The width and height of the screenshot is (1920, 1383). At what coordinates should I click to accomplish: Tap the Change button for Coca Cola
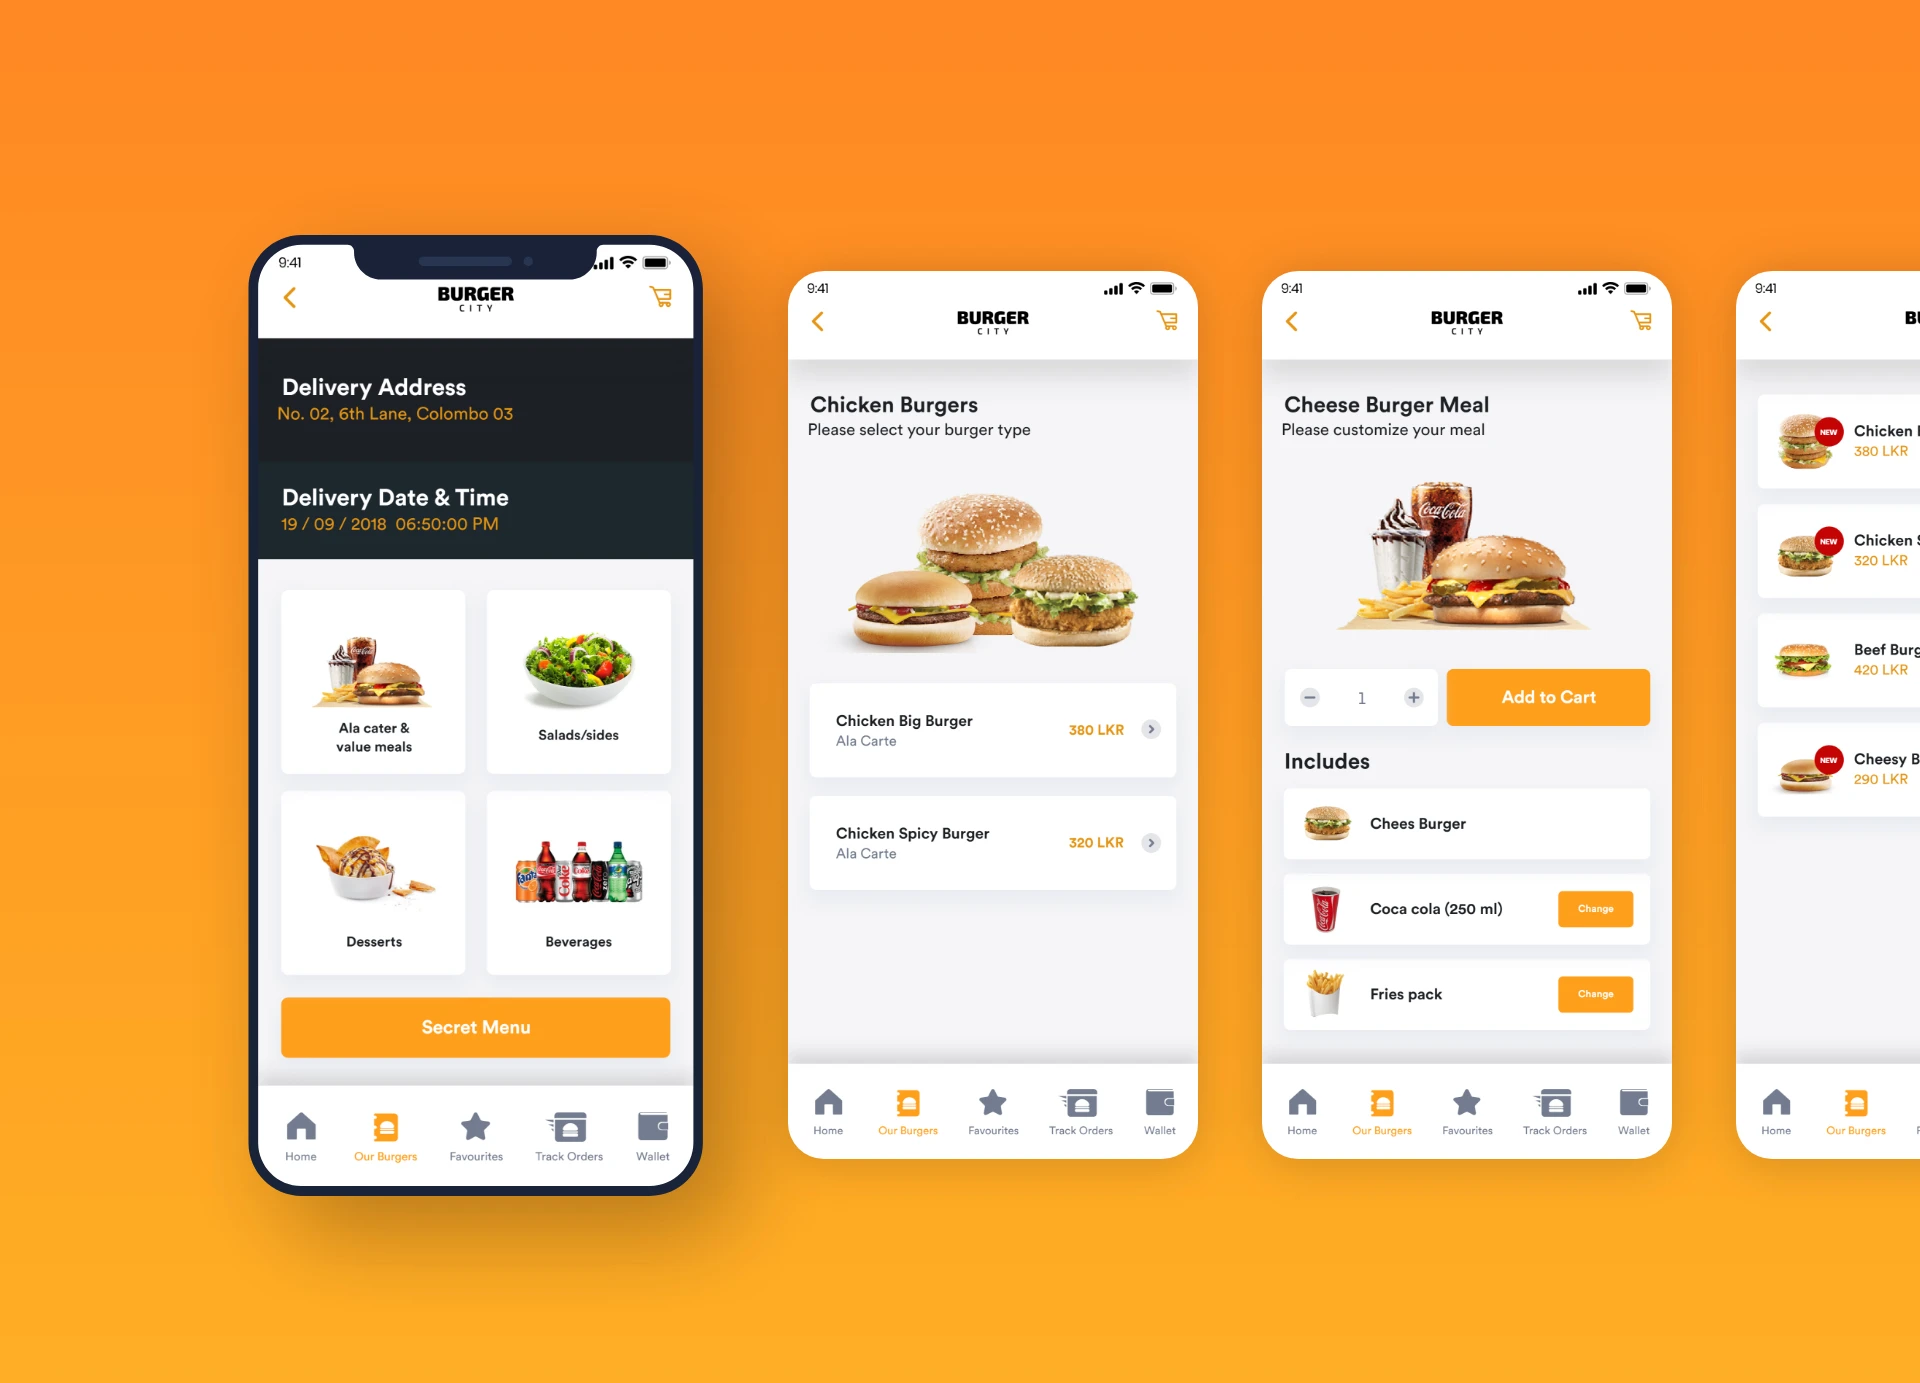[1595, 909]
